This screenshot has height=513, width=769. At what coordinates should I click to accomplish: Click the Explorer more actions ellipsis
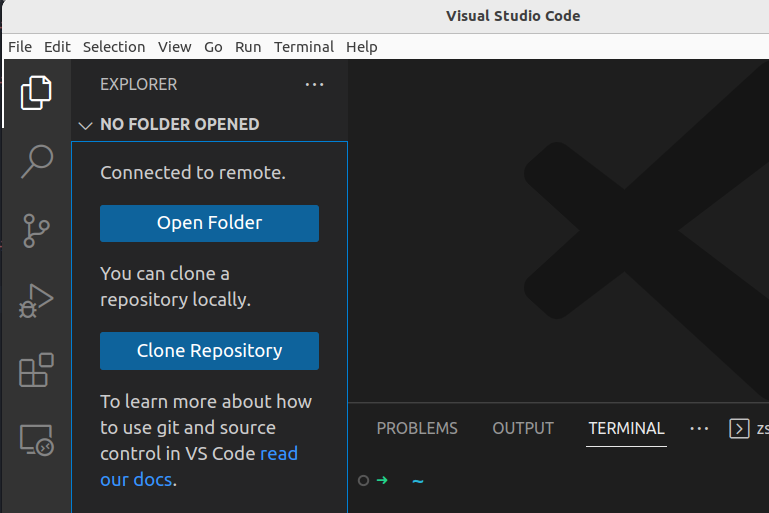[315, 85]
